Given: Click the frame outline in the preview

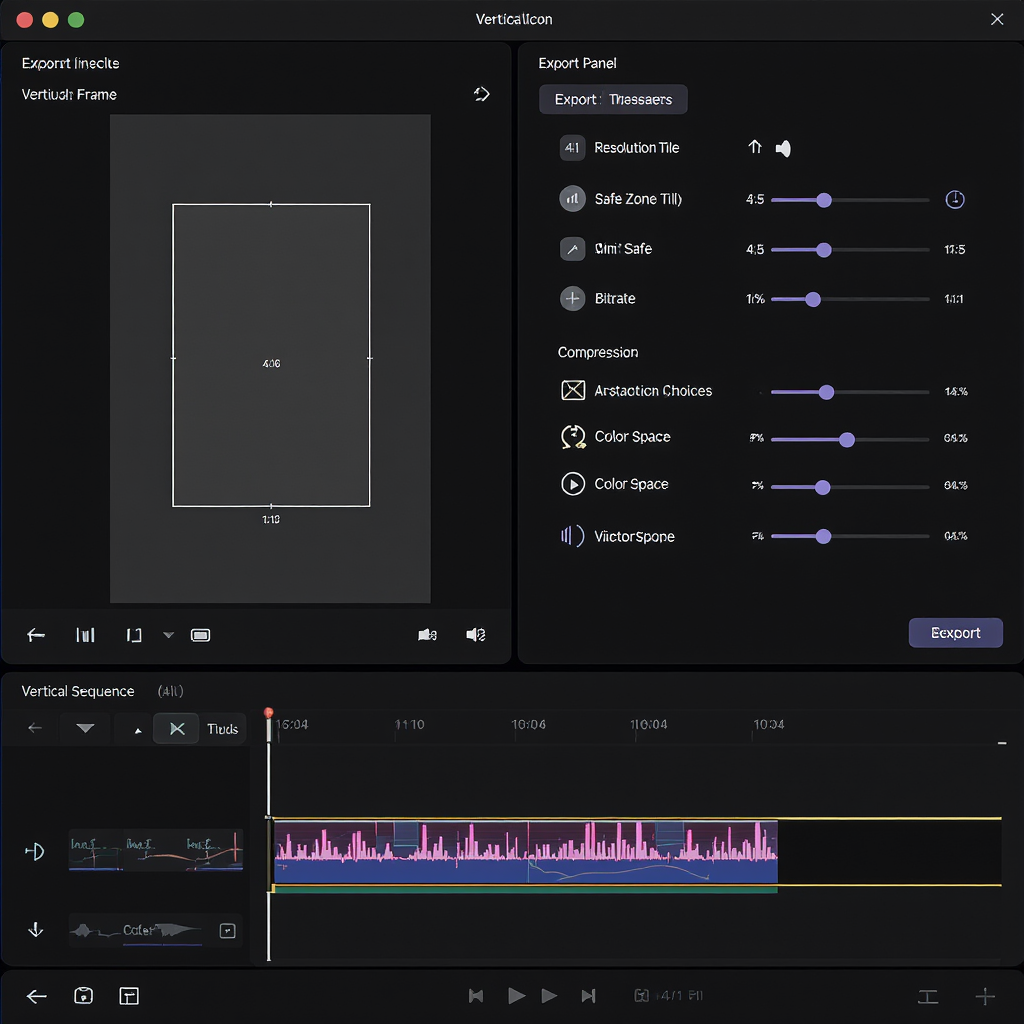Looking at the screenshot, I should click(271, 355).
